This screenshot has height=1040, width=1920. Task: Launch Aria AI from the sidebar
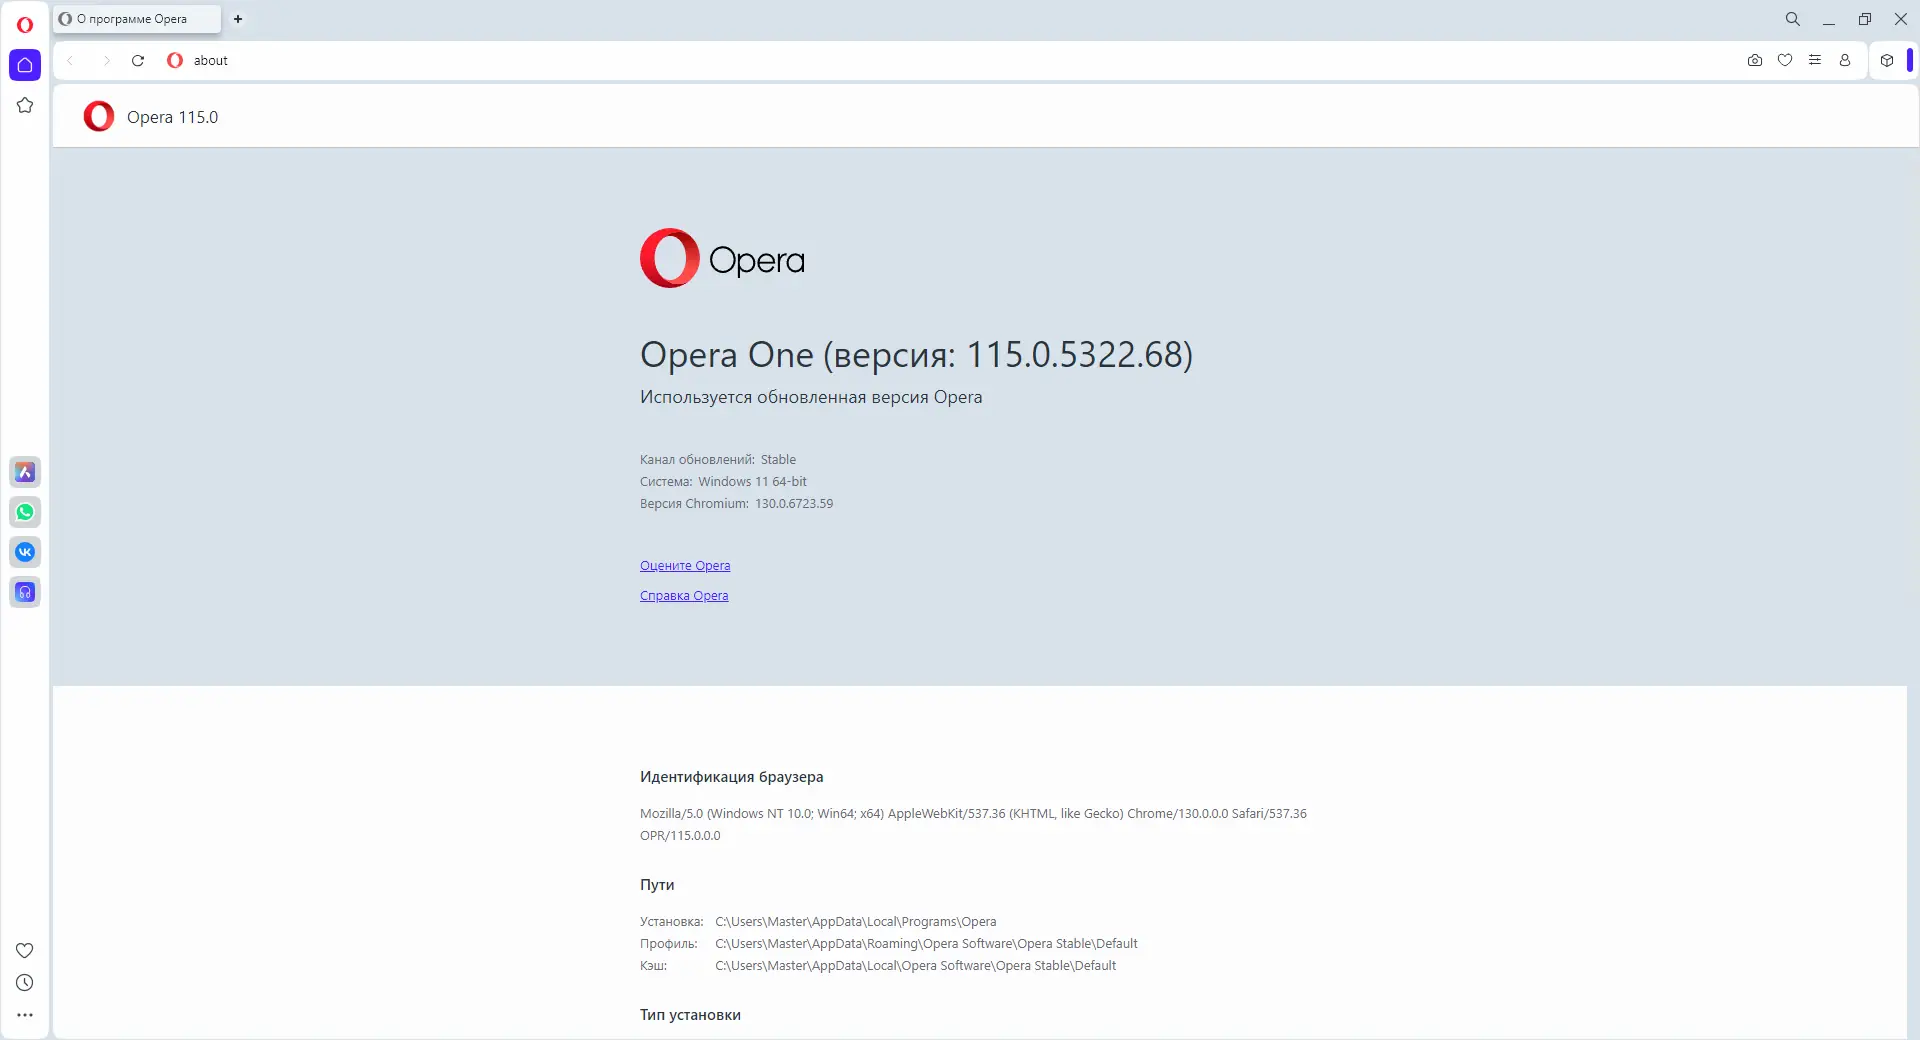(25, 472)
